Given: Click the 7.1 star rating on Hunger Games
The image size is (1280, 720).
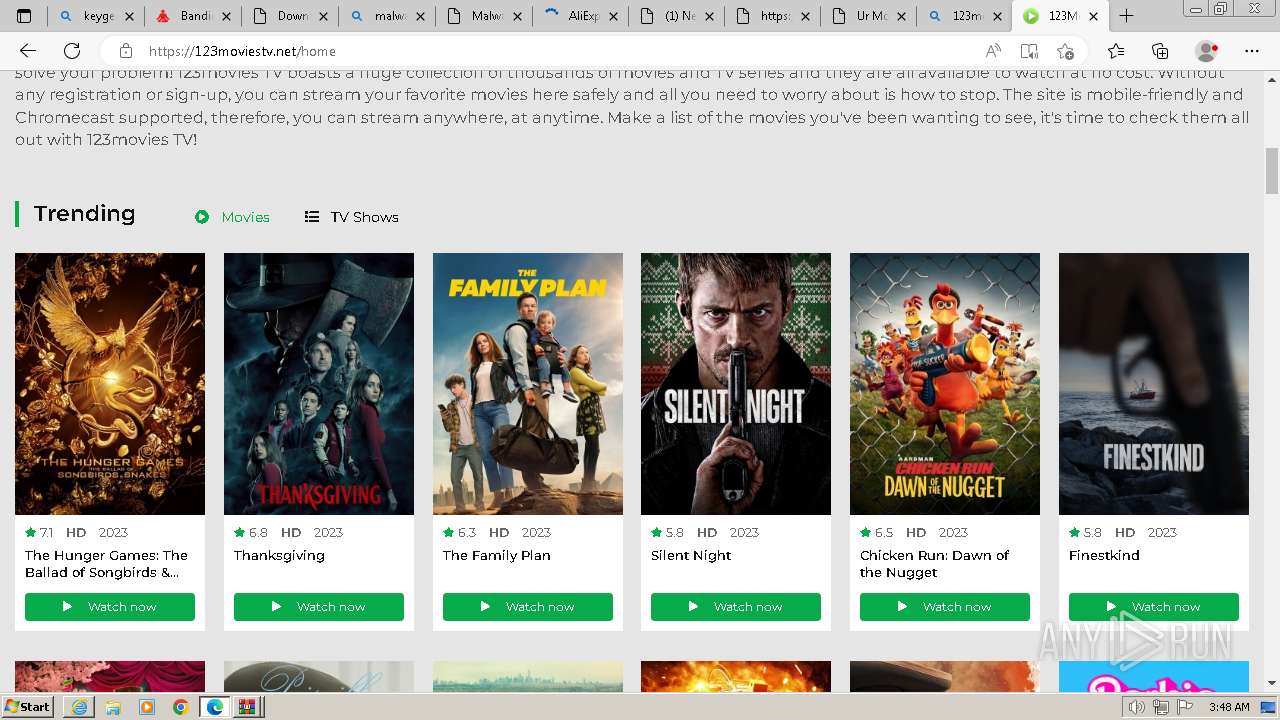Looking at the screenshot, I should click(39, 532).
